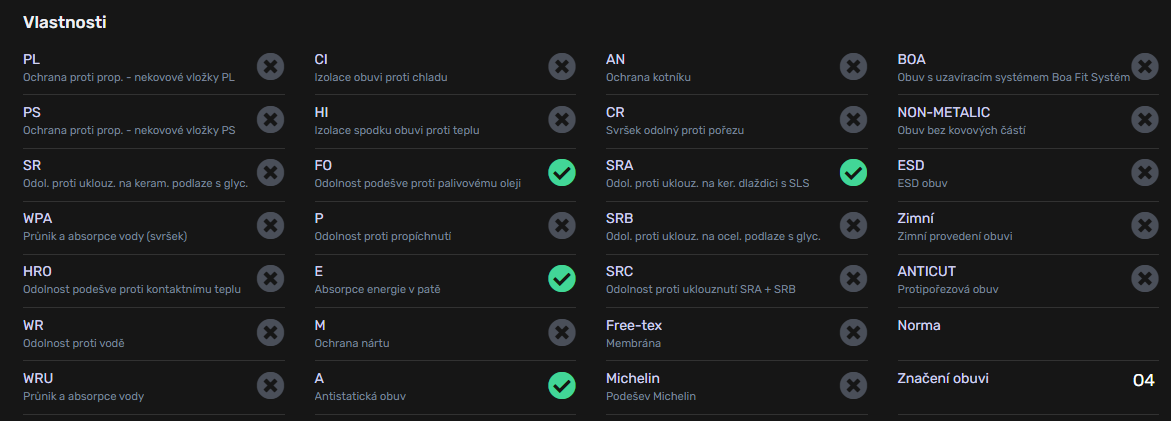Click the gray X icon beside PL
Screen dimensions: 1171x421
270,66
